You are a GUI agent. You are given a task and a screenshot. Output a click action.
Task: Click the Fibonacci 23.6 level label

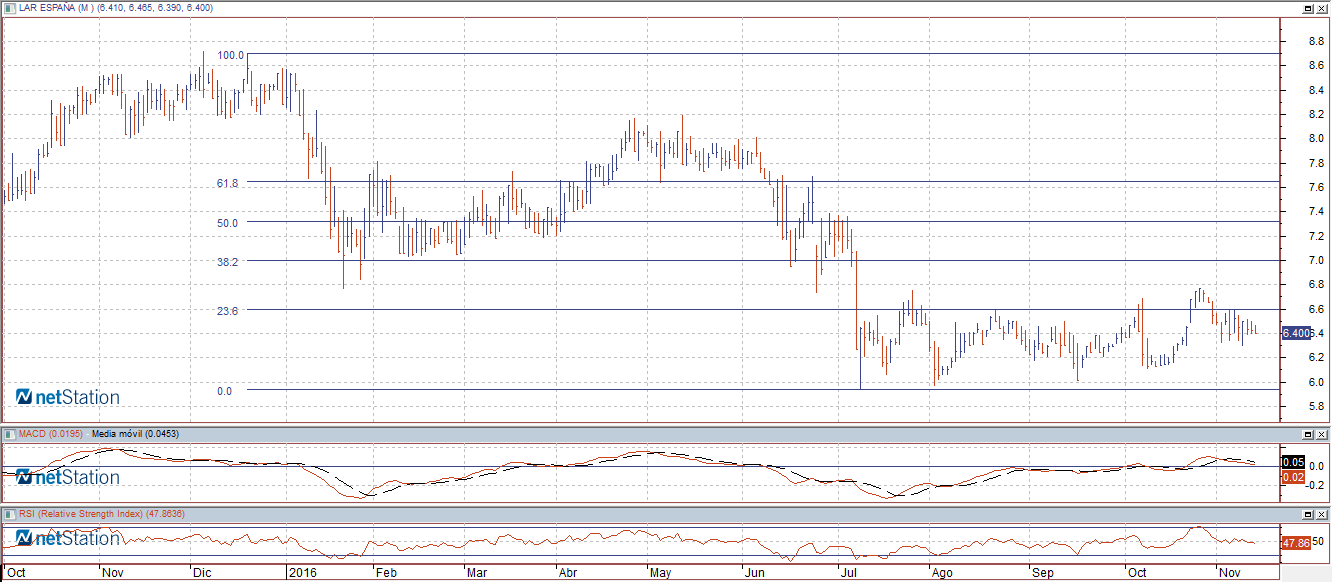227,311
